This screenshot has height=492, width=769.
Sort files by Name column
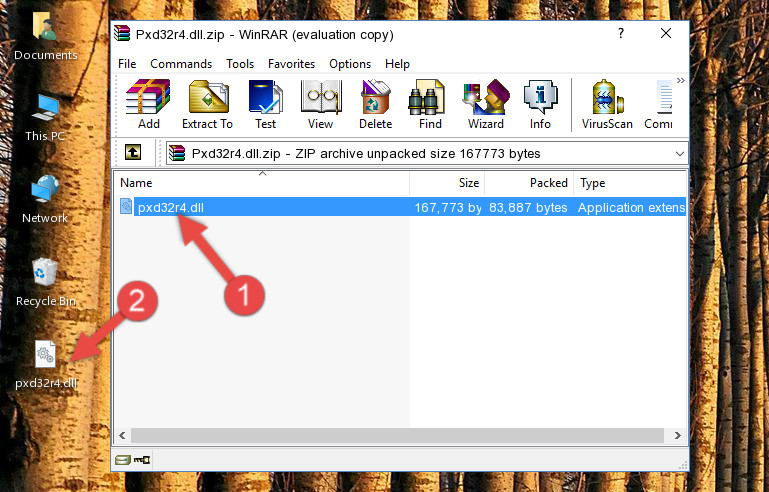pos(262,183)
